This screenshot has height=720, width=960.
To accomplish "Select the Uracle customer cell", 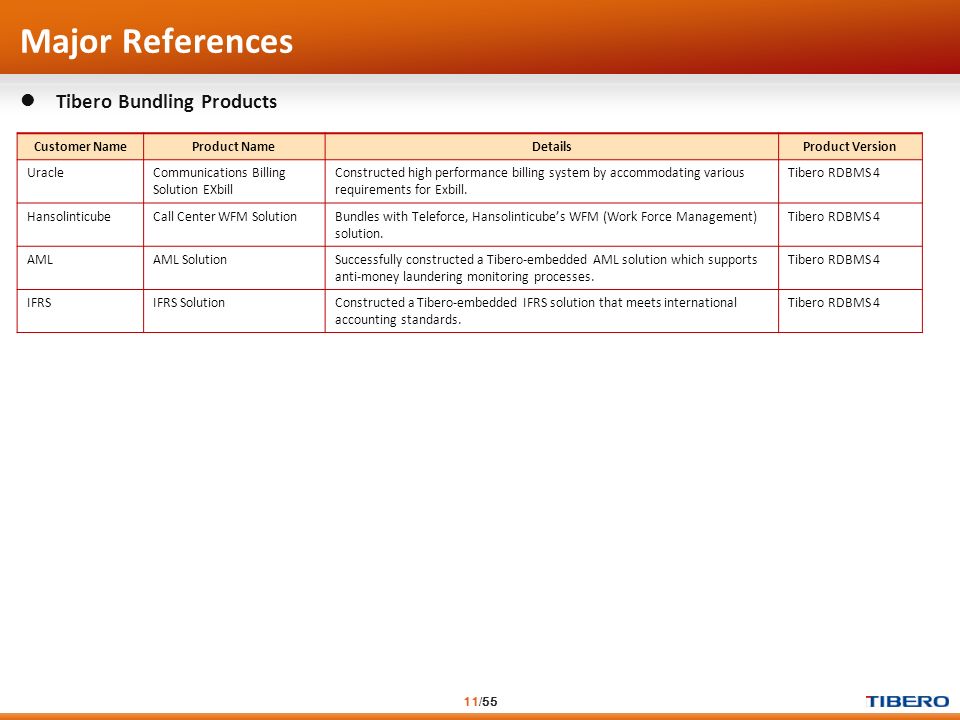I will click(x=80, y=181).
